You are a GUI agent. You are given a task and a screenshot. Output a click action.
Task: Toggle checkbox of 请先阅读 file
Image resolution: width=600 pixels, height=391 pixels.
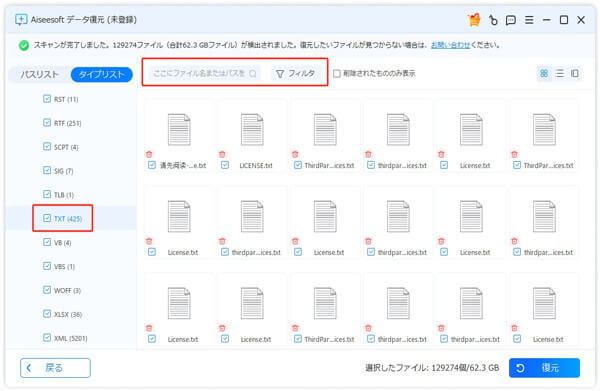click(x=152, y=165)
